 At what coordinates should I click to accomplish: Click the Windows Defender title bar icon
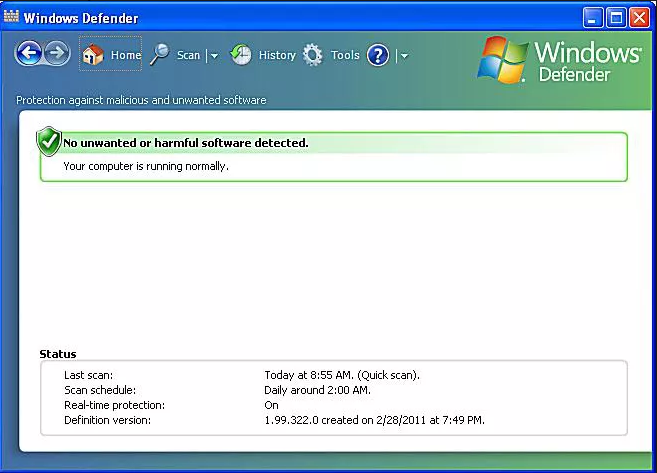pyautogui.click(x=11, y=16)
